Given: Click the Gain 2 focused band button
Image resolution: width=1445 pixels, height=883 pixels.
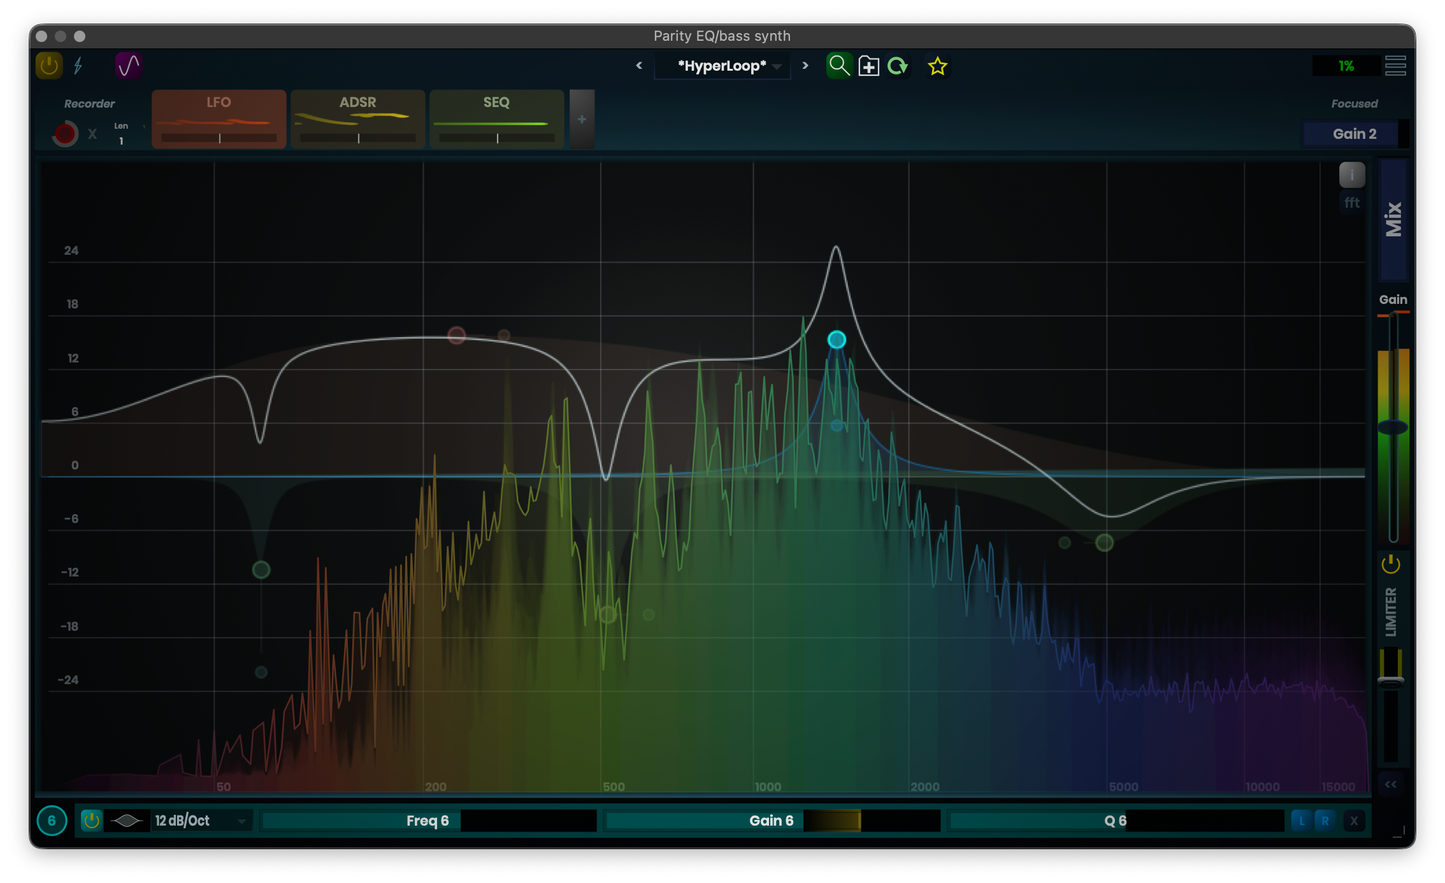Looking at the screenshot, I should (1351, 133).
